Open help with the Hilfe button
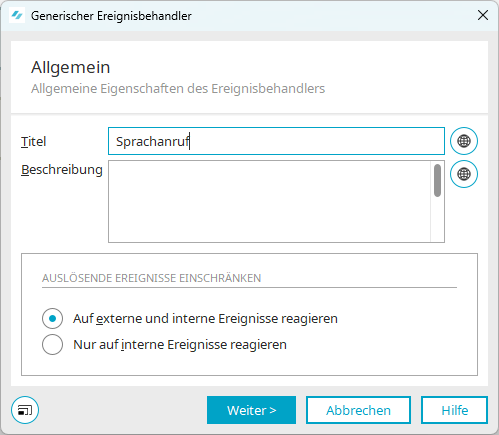 [x=455, y=410]
